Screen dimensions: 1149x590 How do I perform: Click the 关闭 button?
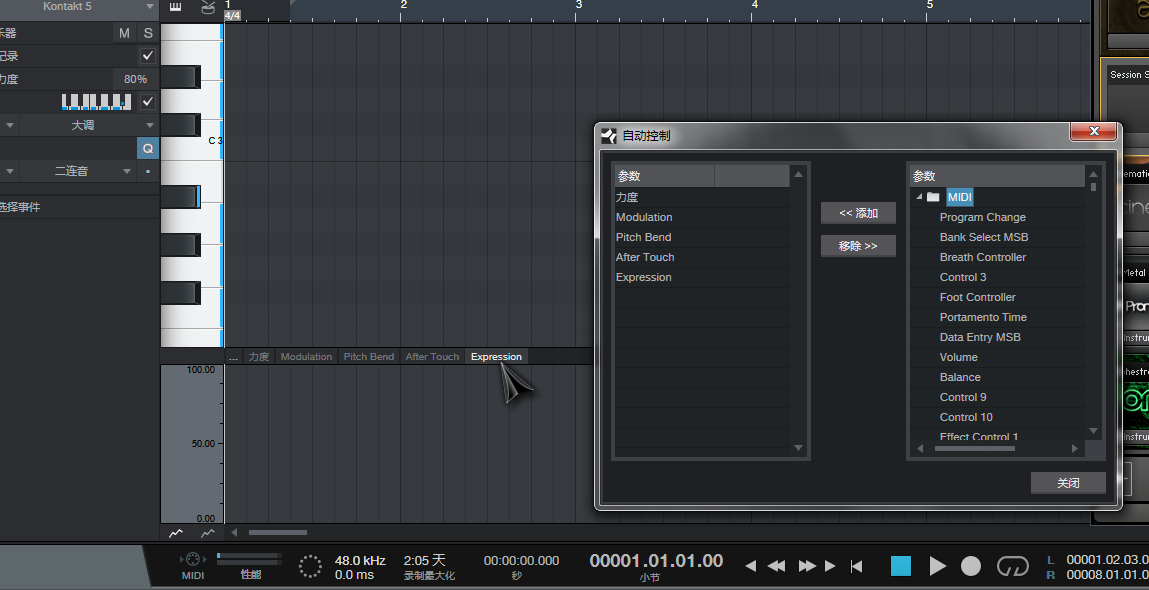pos(1068,483)
